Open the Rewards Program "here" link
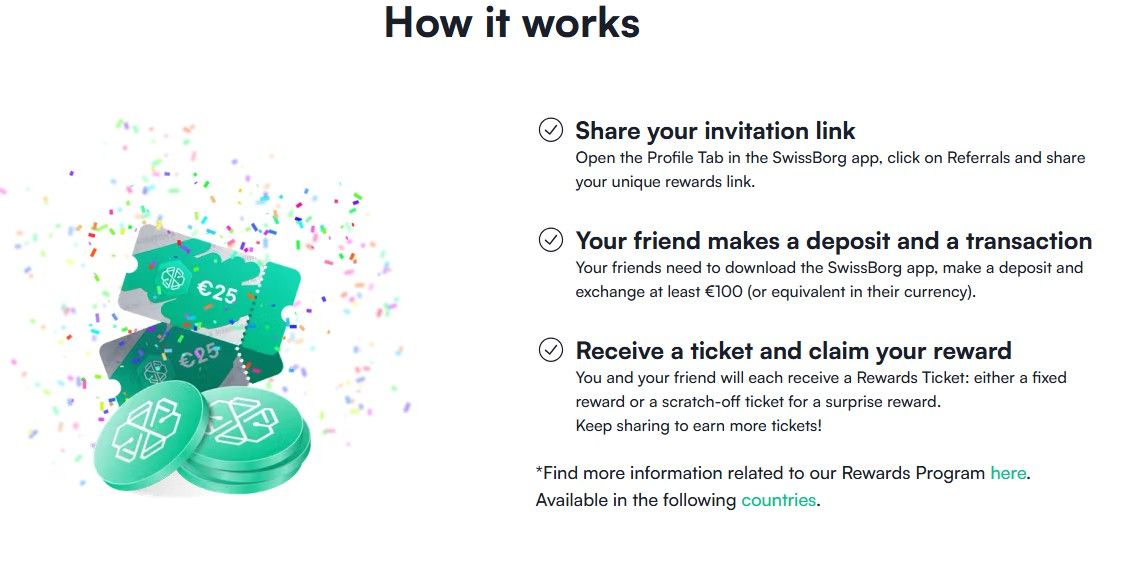The width and height of the screenshot is (1135, 574). [x=1008, y=473]
